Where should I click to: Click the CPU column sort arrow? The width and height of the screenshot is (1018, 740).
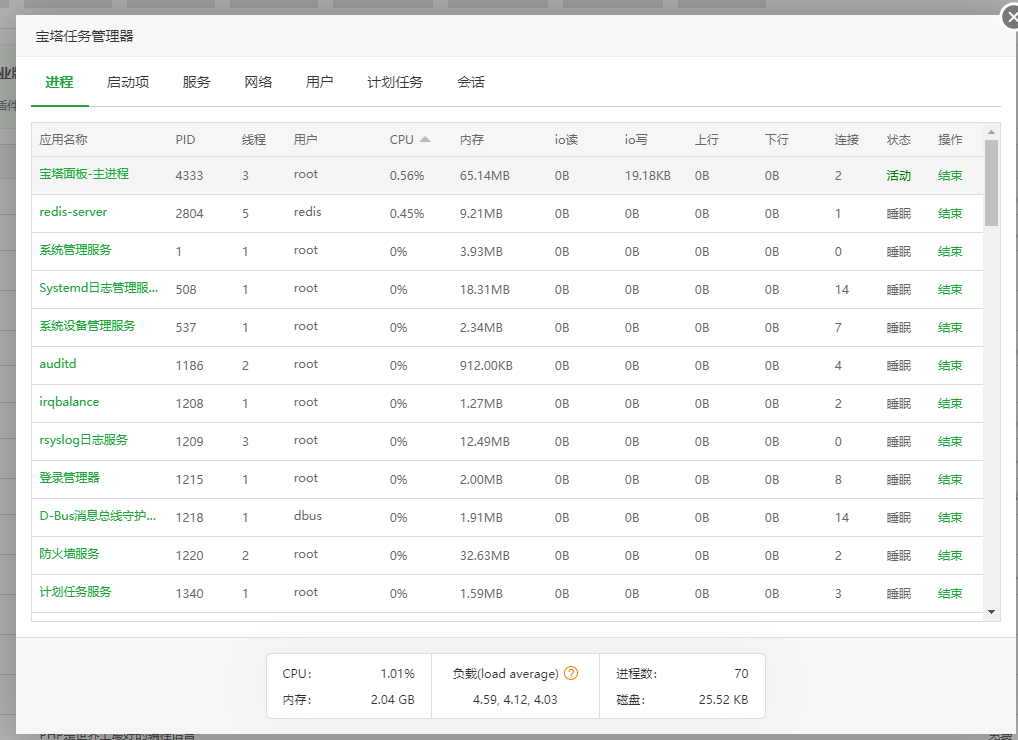point(424,138)
